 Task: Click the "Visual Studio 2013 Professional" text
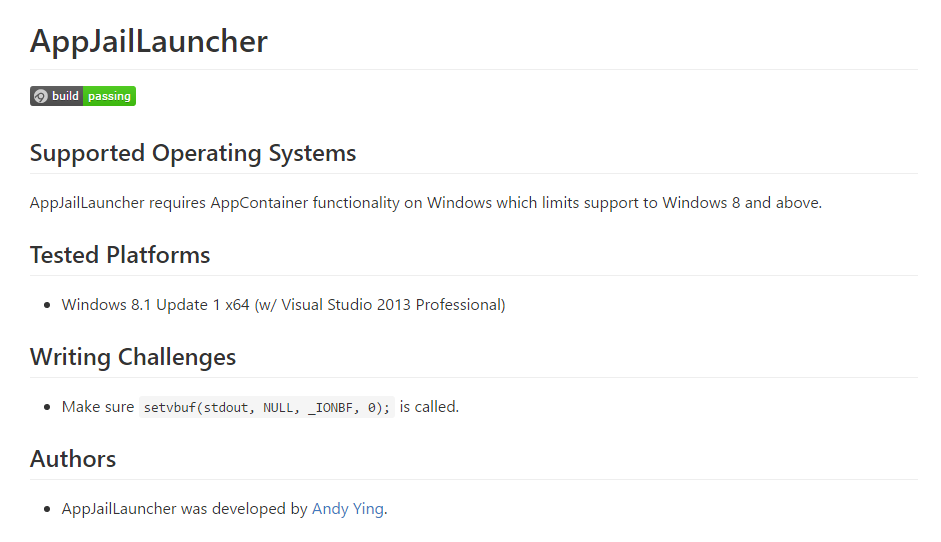tap(391, 304)
